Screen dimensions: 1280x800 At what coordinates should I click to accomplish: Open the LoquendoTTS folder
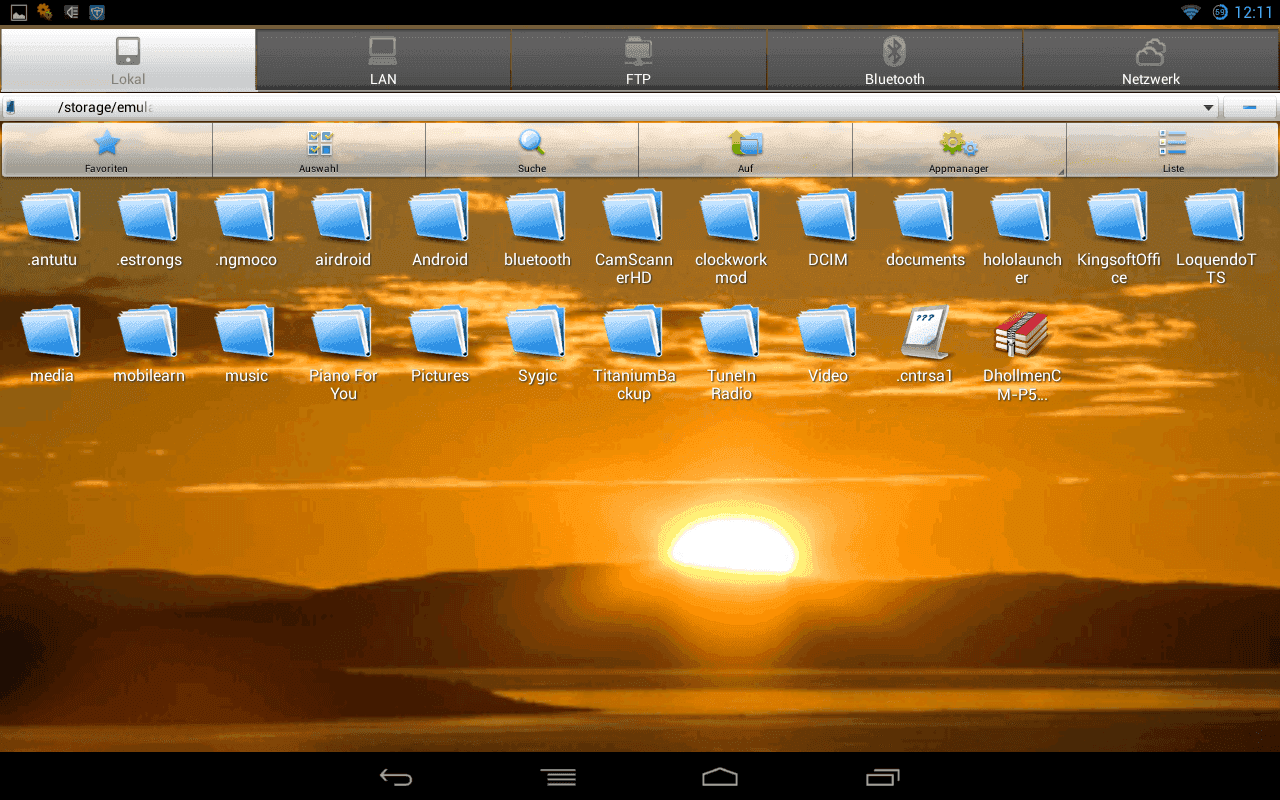click(x=1216, y=237)
